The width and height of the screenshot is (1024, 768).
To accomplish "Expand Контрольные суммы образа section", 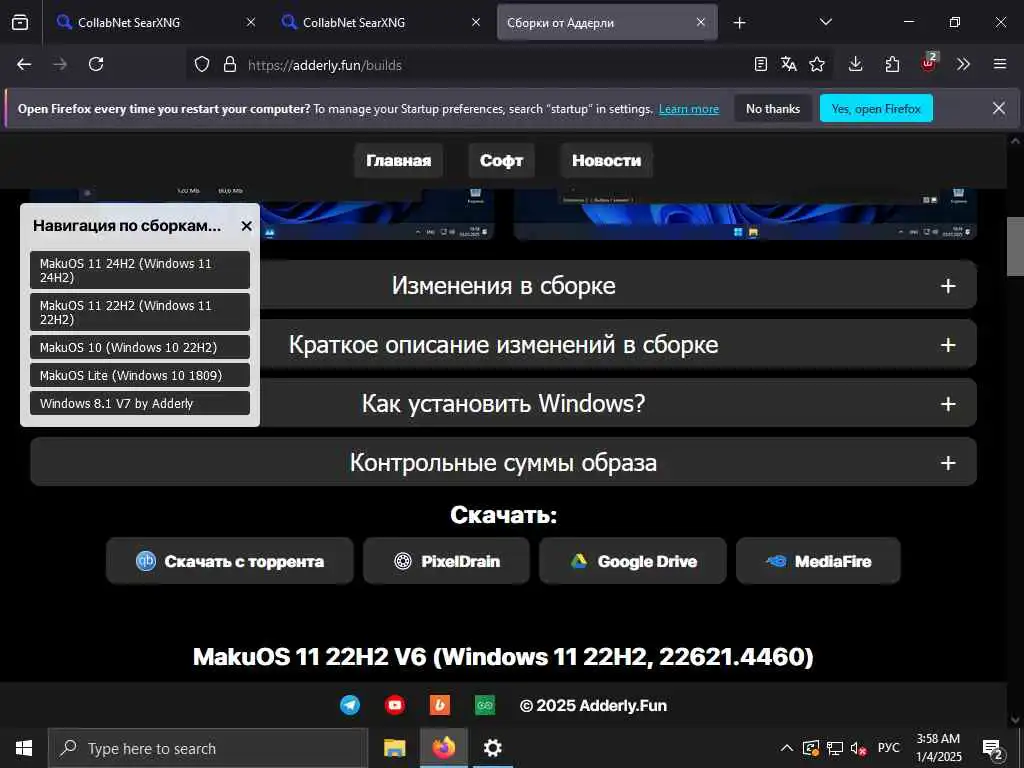I will click(x=503, y=462).
